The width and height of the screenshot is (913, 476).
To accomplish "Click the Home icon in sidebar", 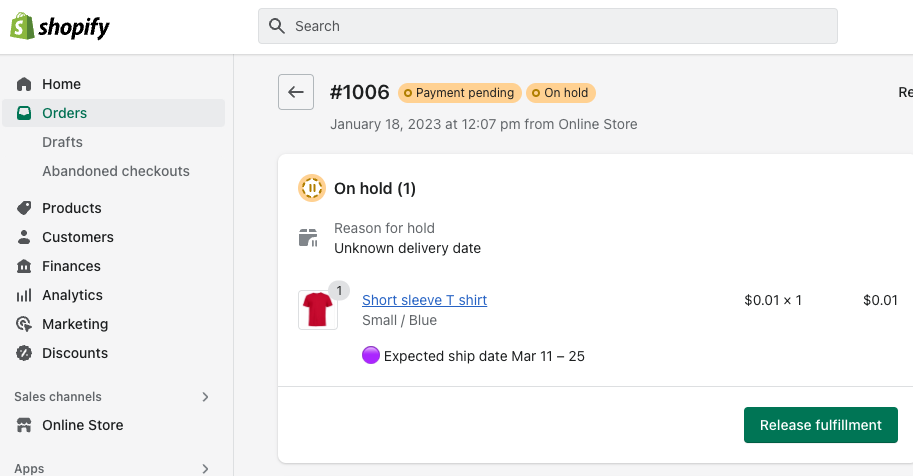I will (x=24, y=84).
